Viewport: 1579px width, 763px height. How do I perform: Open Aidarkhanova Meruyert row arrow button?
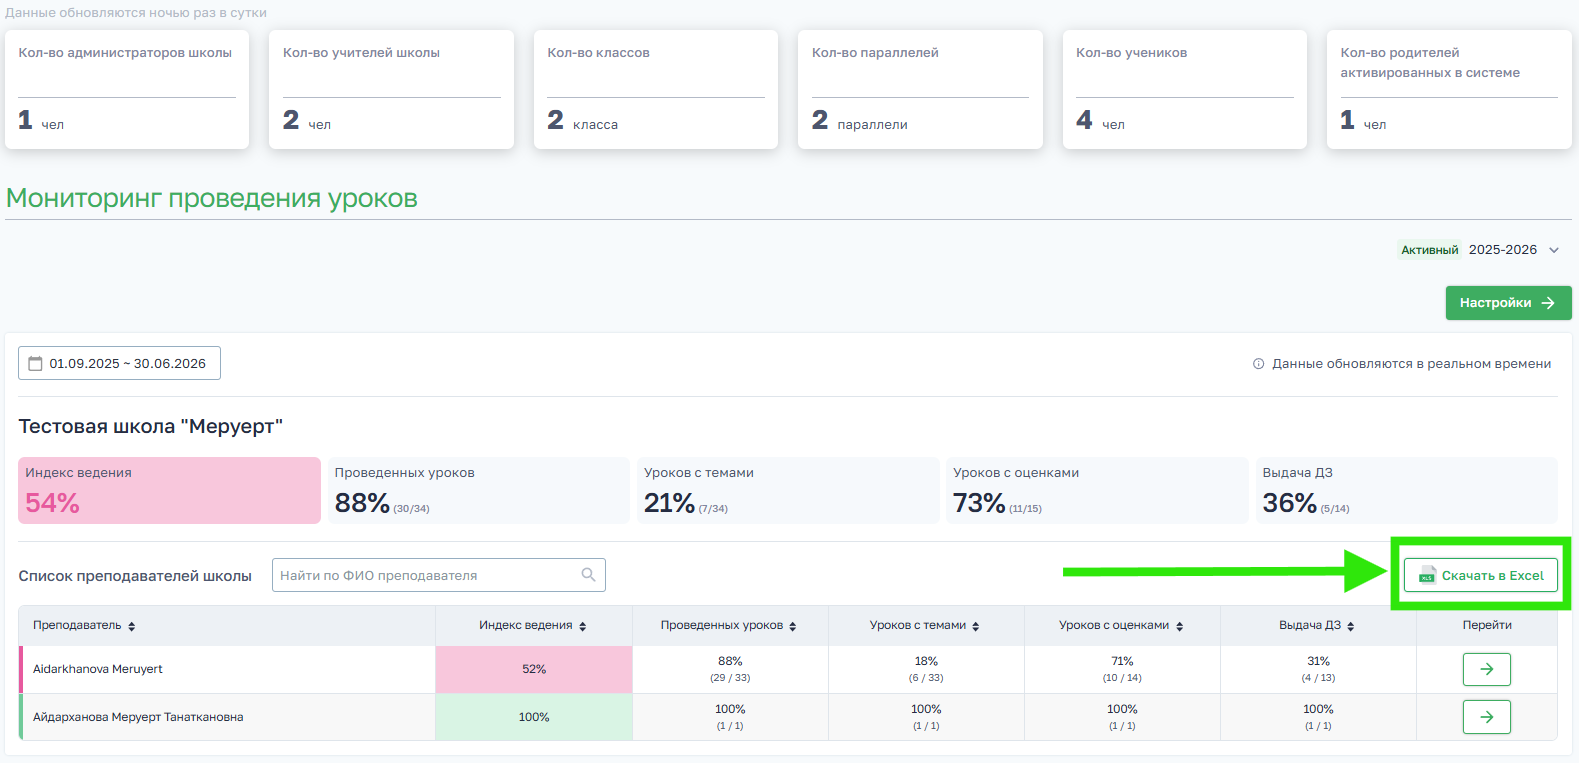click(1486, 669)
